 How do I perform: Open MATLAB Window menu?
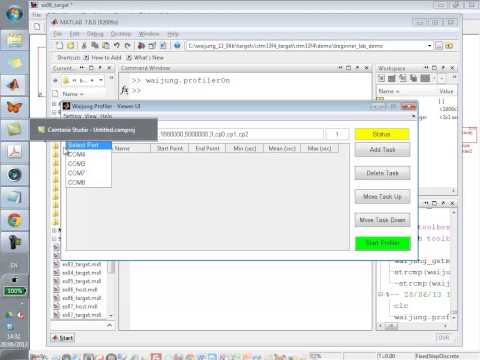pos(149,34)
